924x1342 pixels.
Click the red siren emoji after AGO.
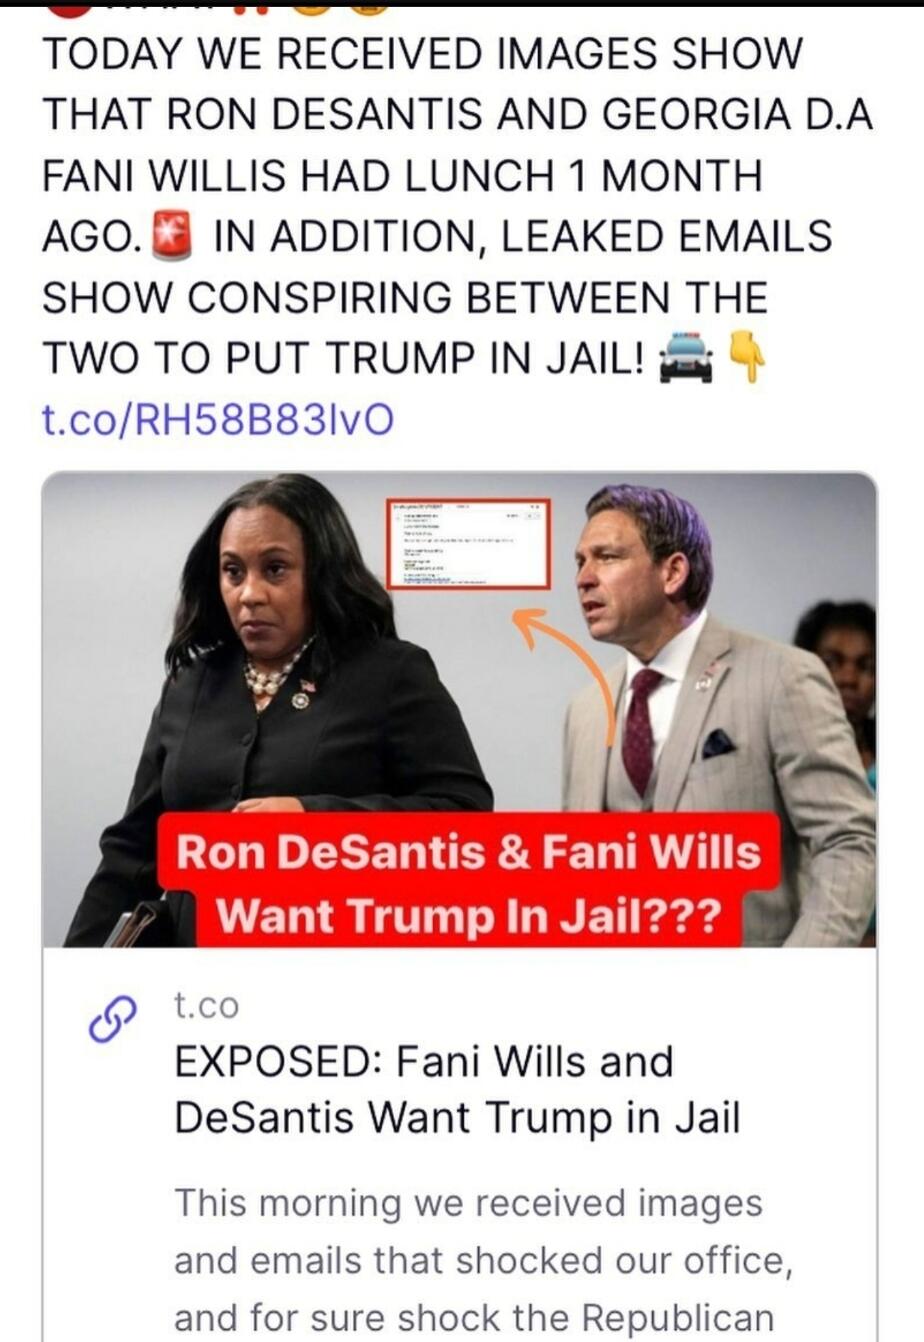(x=171, y=235)
